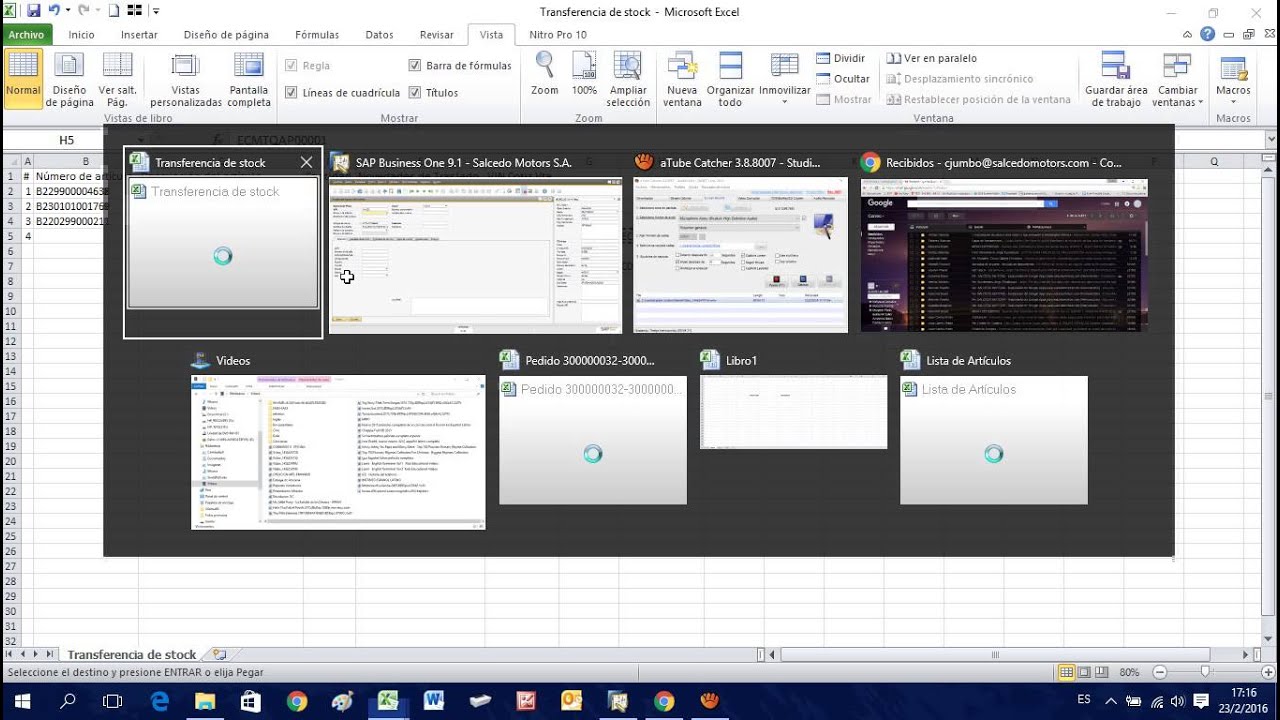The width and height of the screenshot is (1280, 720).
Task: Switch to the Insertar tab
Action: pos(139,34)
